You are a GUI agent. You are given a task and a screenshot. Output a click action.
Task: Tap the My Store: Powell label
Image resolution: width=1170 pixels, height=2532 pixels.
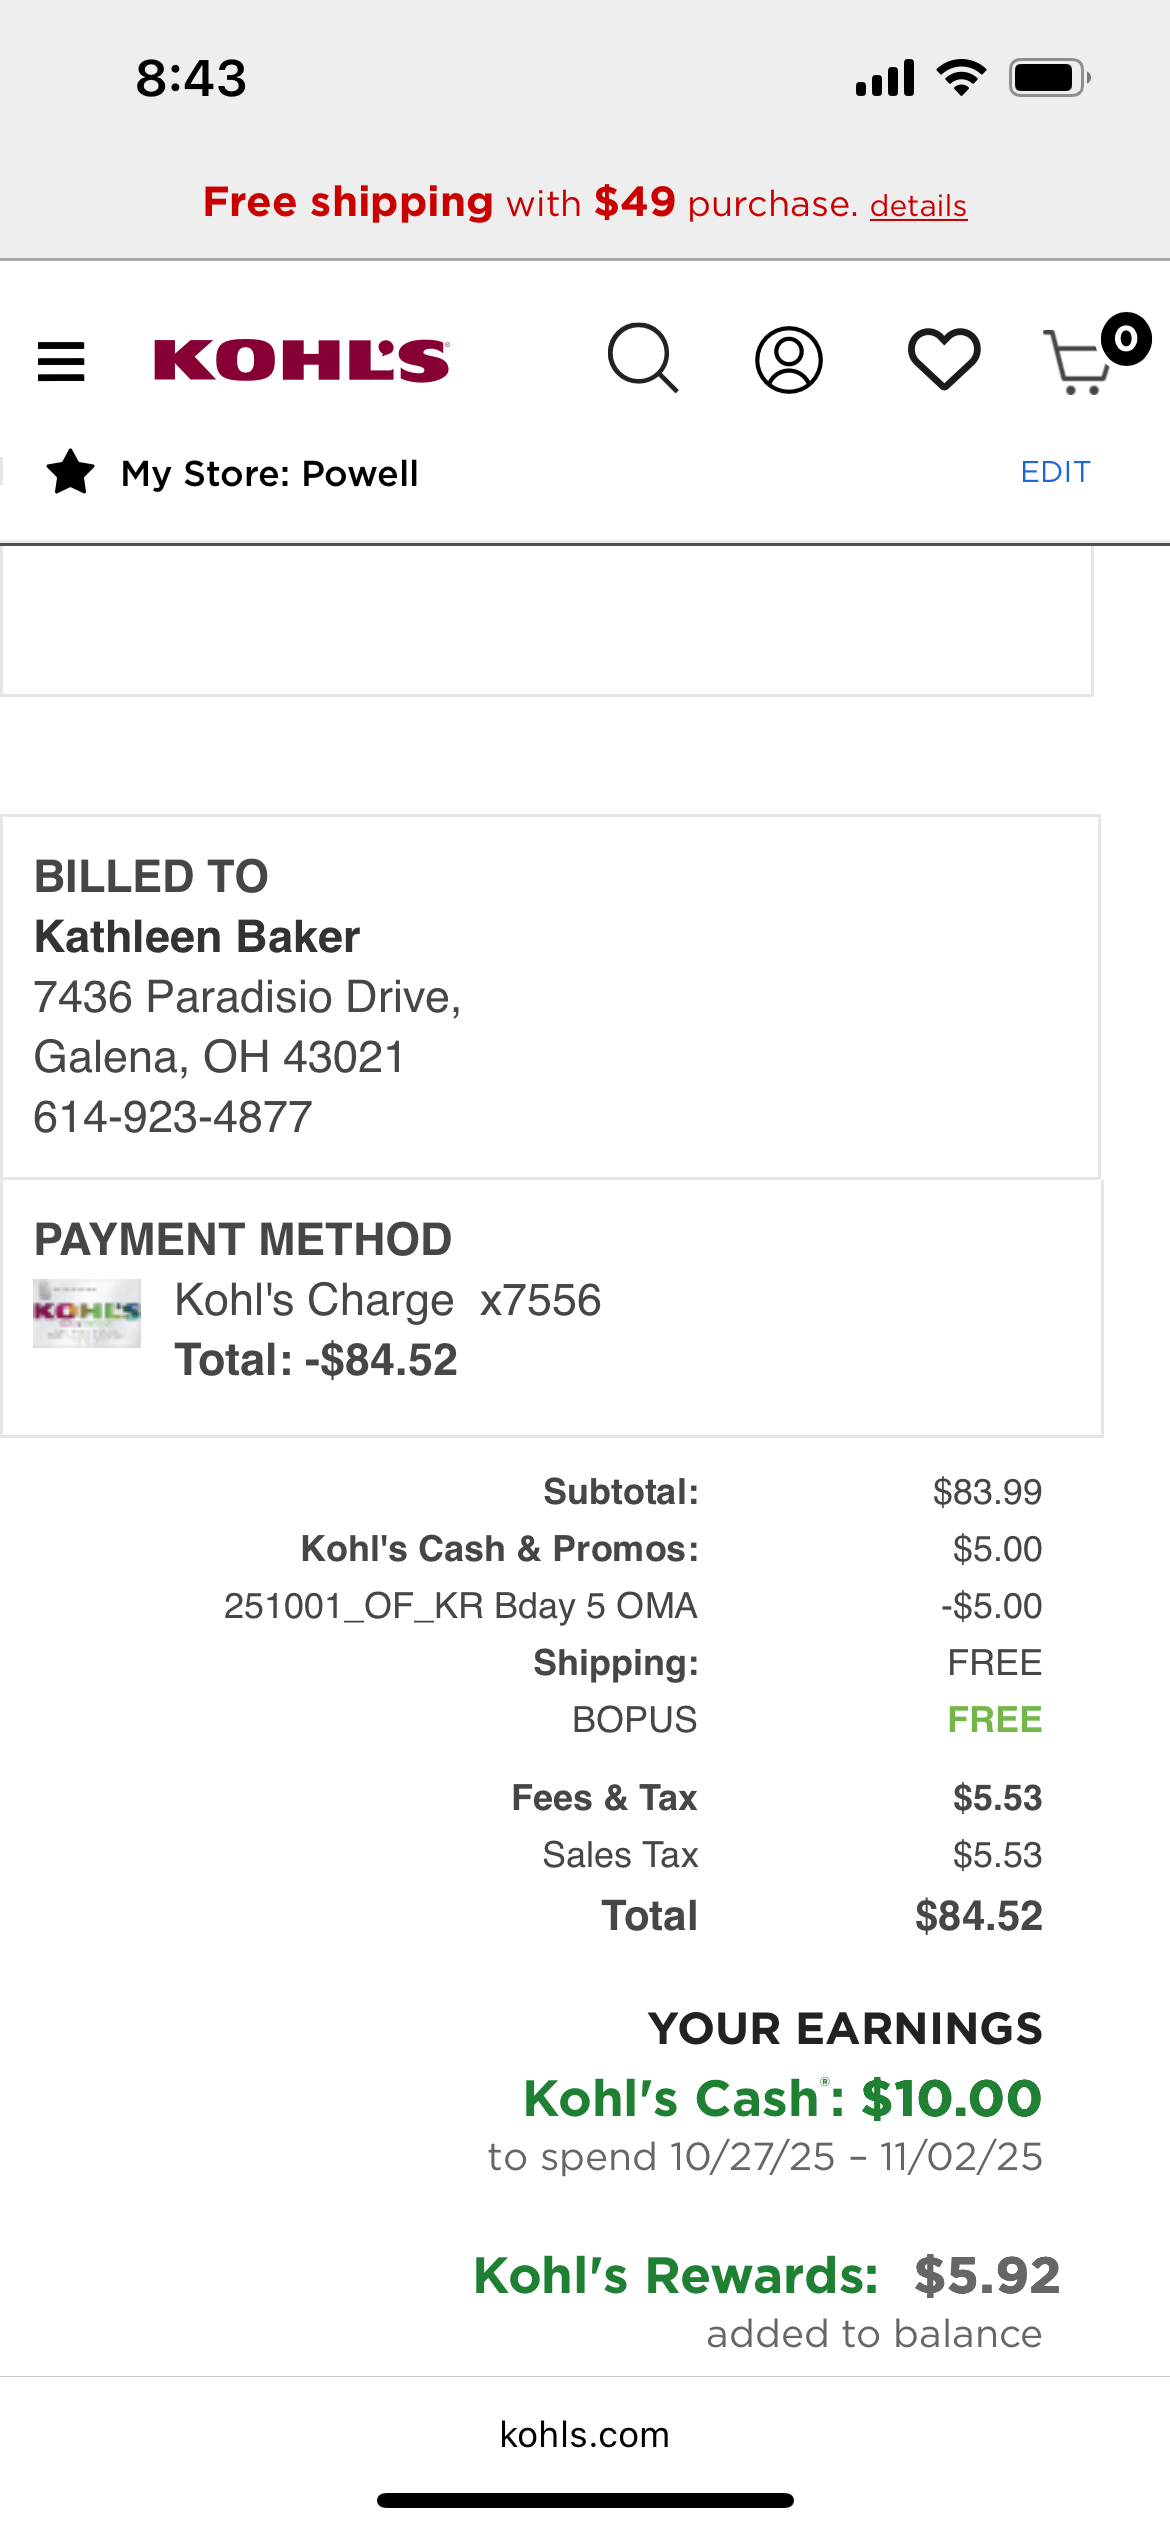[270, 473]
